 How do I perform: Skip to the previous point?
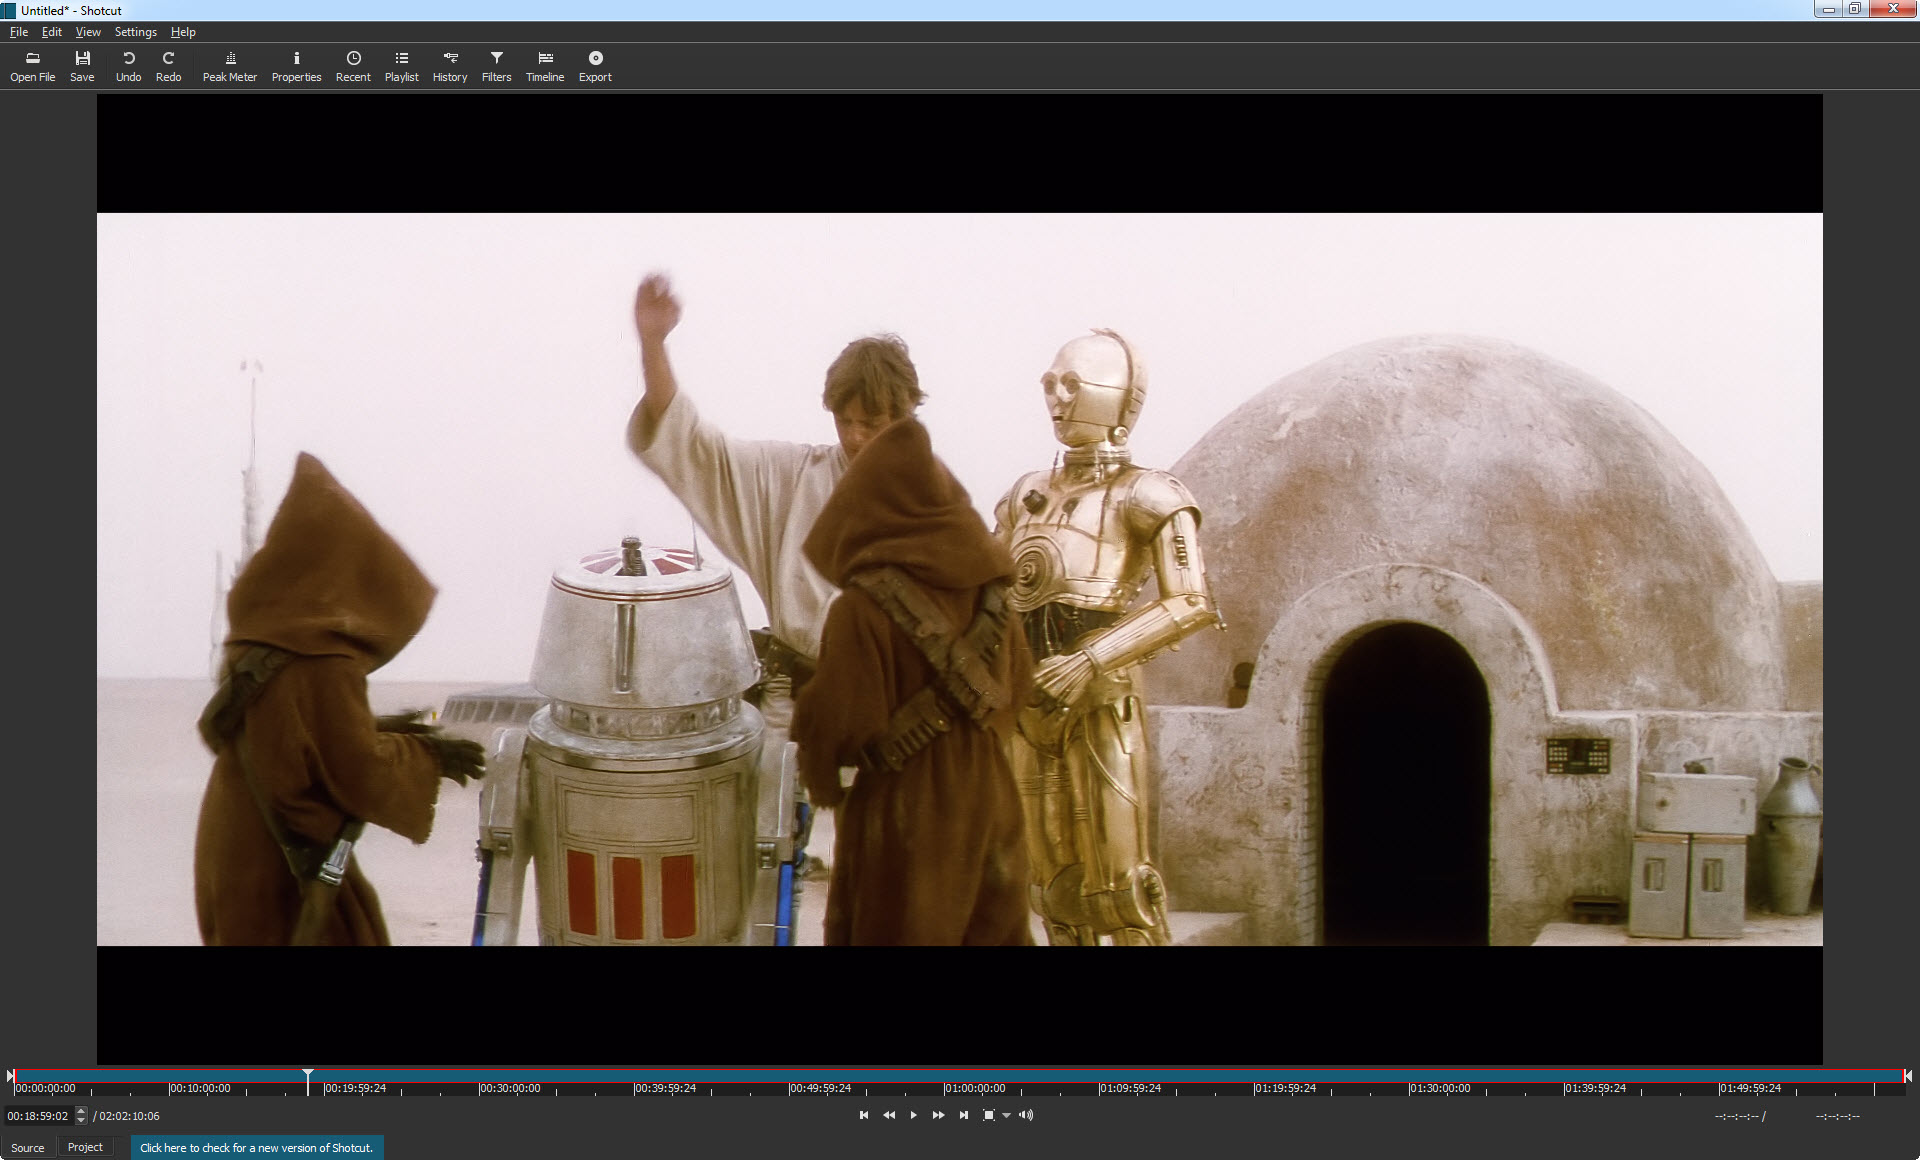(x=864, y=1115)
